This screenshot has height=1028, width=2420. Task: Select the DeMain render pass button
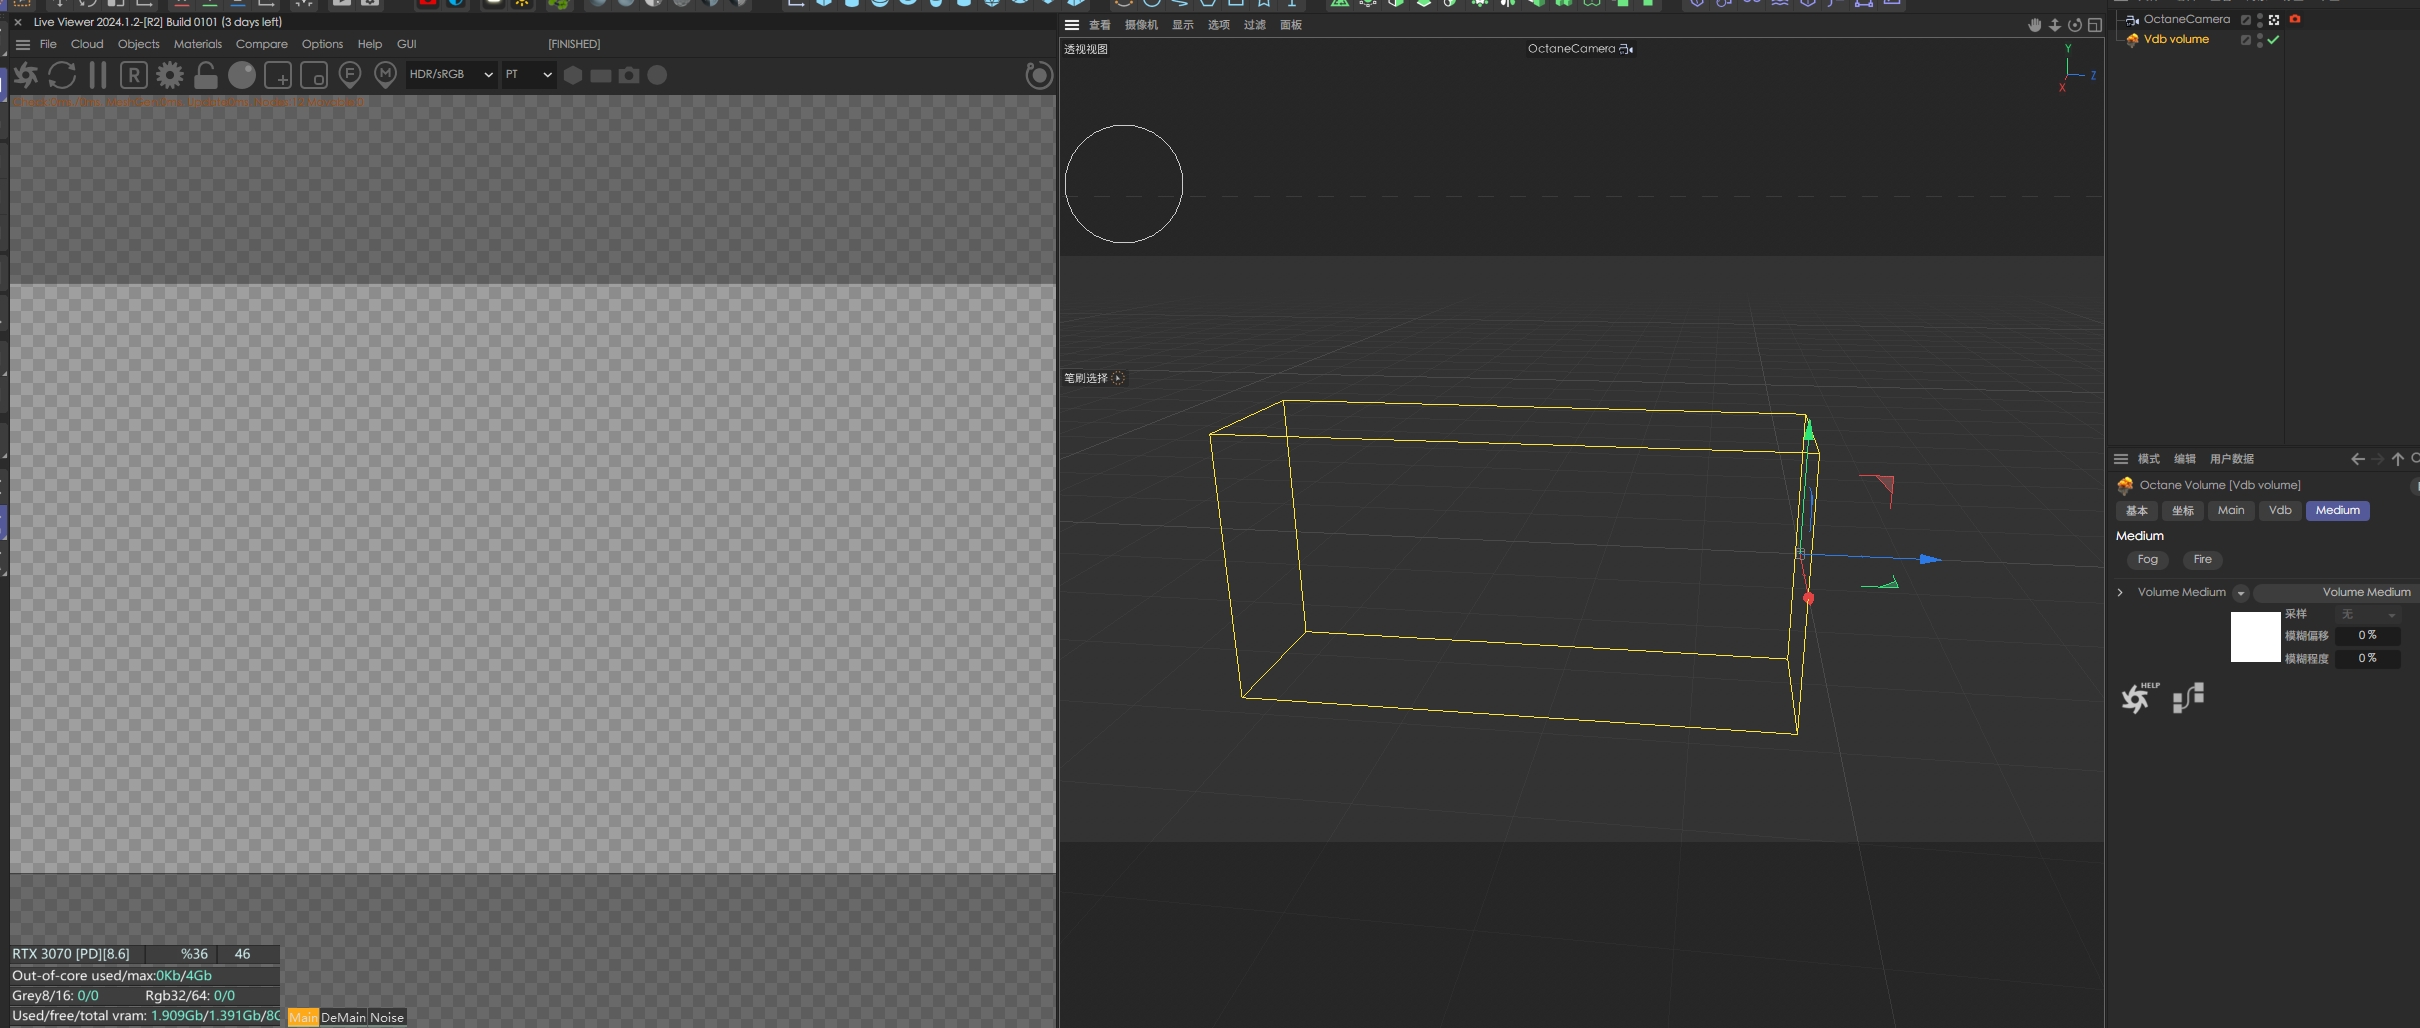(343, 1017)
